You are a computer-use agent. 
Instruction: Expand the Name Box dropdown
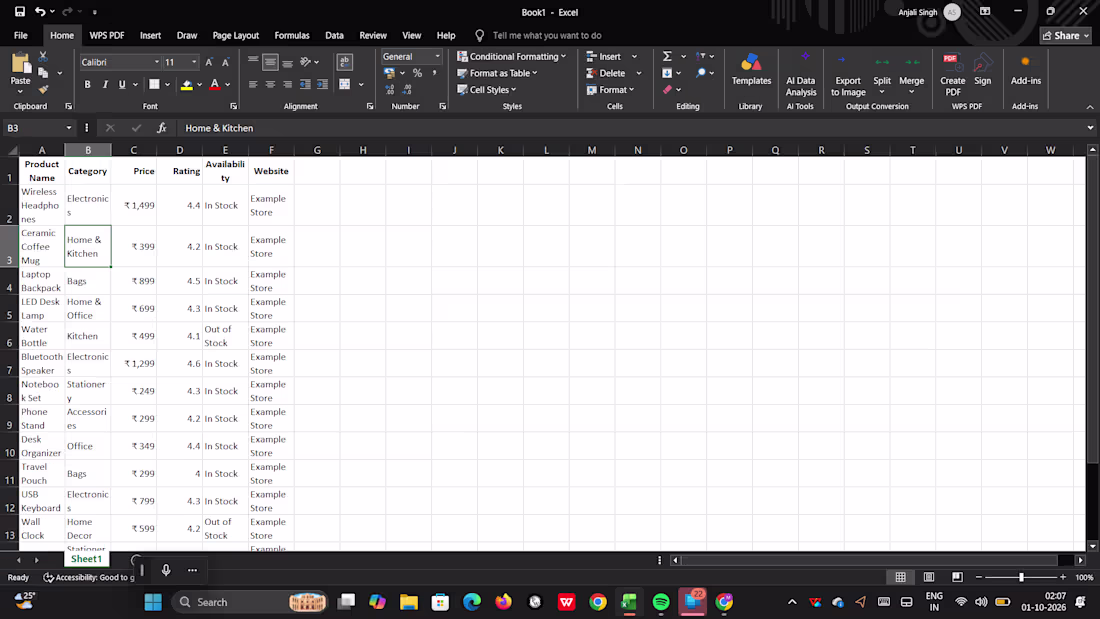pos(69,128)
